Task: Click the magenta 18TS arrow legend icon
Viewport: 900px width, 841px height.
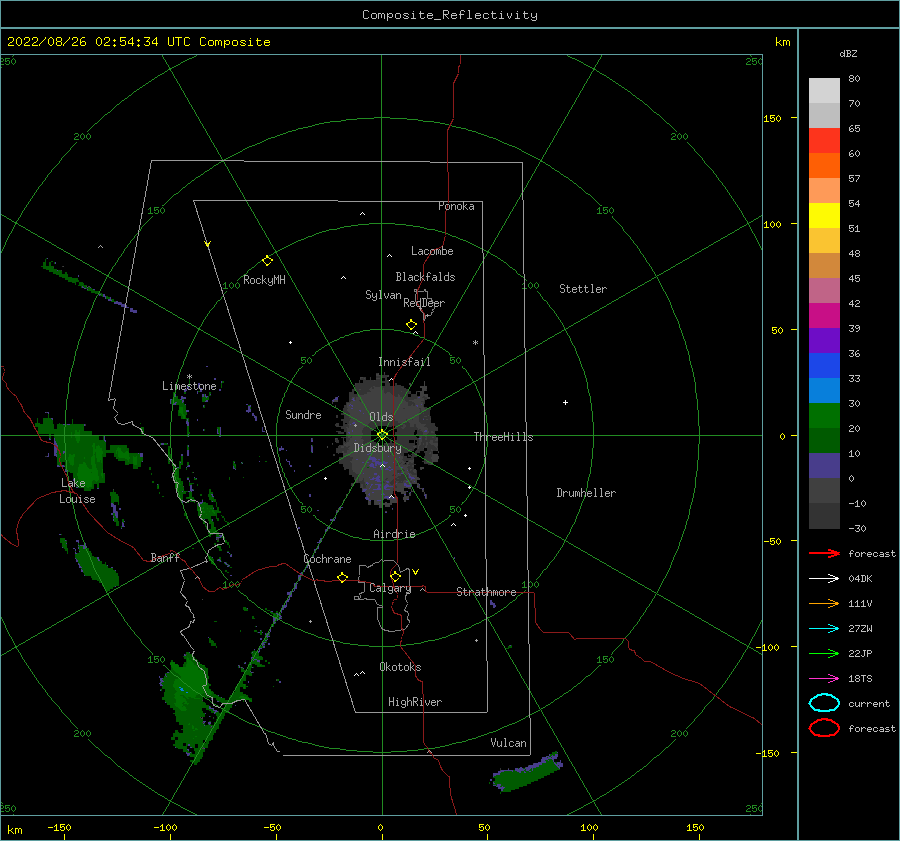Action: pyautogui.click(x=824, y=679)
